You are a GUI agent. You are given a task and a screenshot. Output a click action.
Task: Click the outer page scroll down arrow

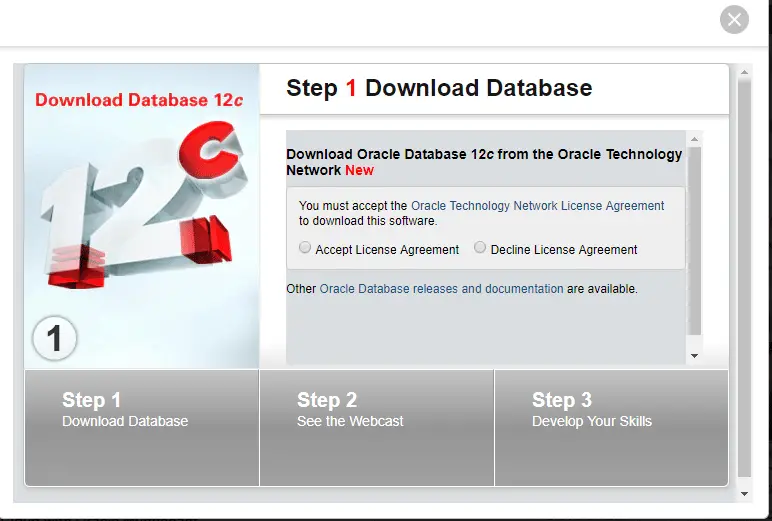pos(744,494)
